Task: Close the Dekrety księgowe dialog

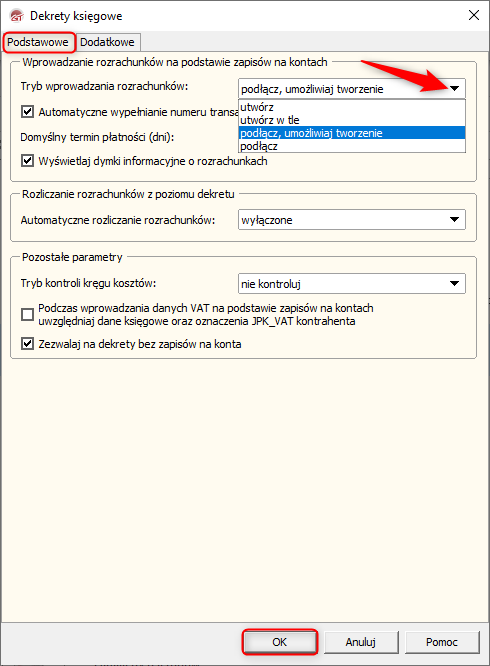Action: click(474, 16)
